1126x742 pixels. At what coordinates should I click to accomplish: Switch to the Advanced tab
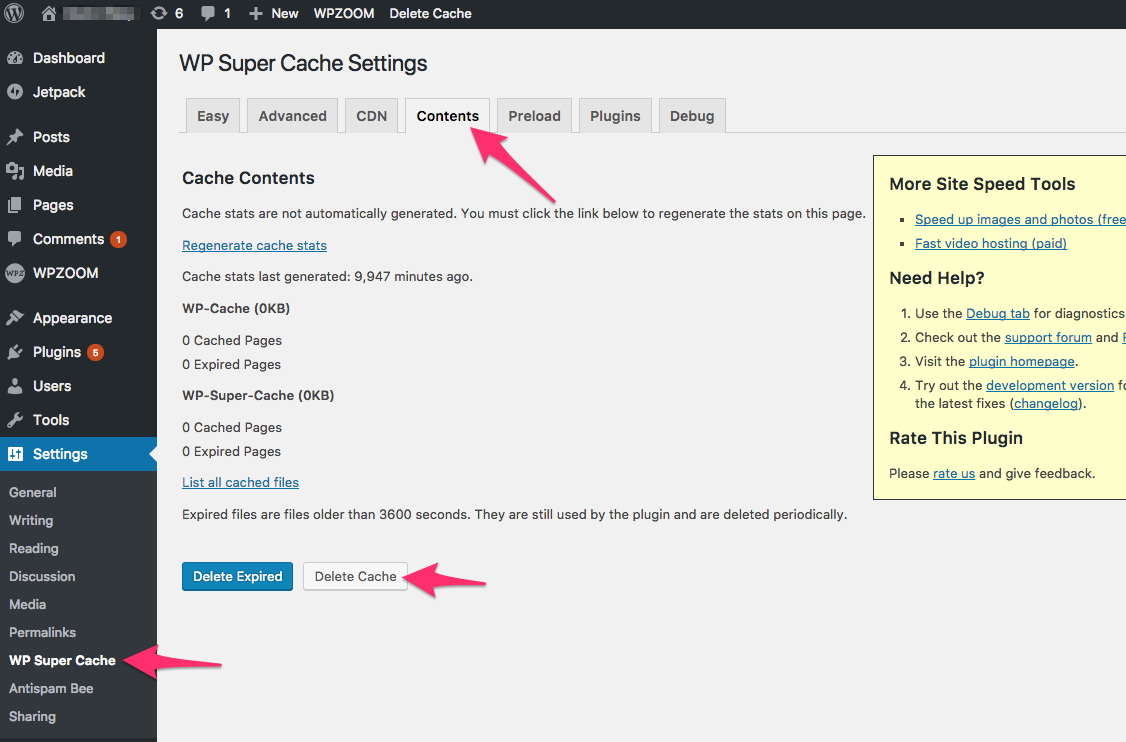point(293,116)
